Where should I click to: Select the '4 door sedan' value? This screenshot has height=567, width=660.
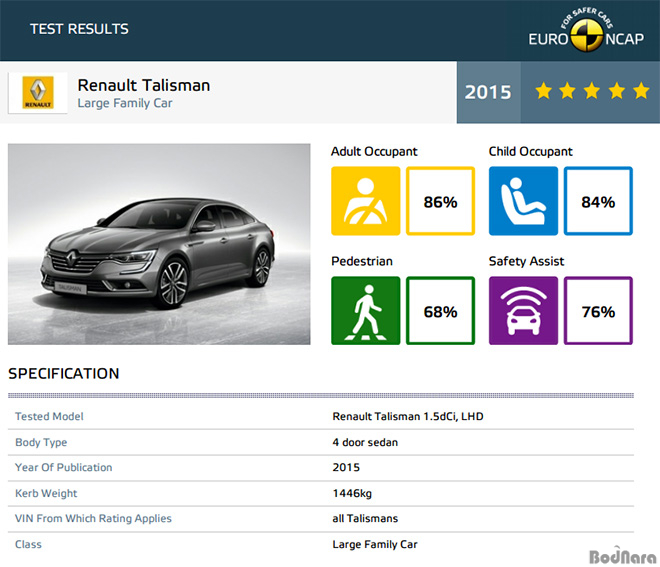(x=365, y=442)
